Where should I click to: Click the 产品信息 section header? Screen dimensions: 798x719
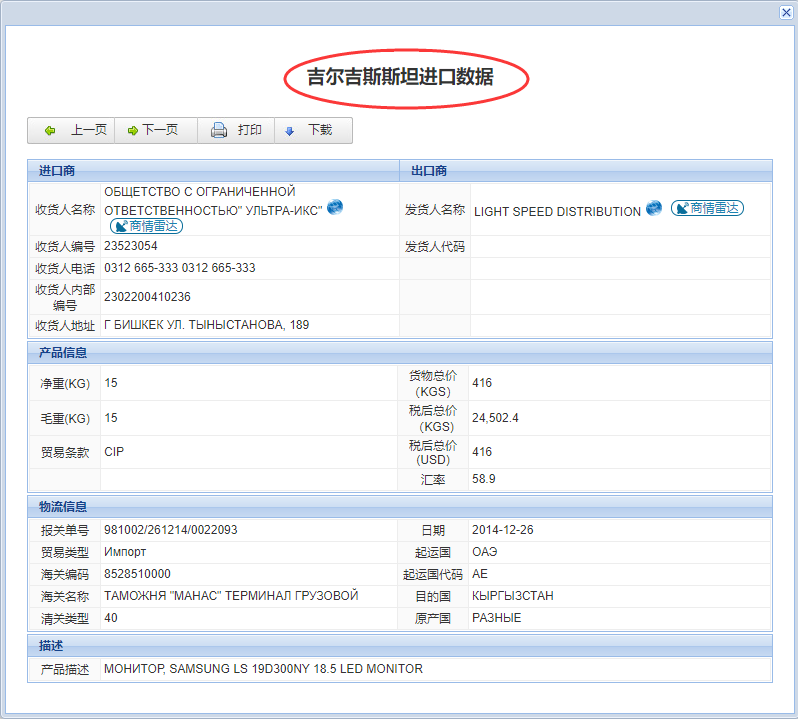[63, 353]
